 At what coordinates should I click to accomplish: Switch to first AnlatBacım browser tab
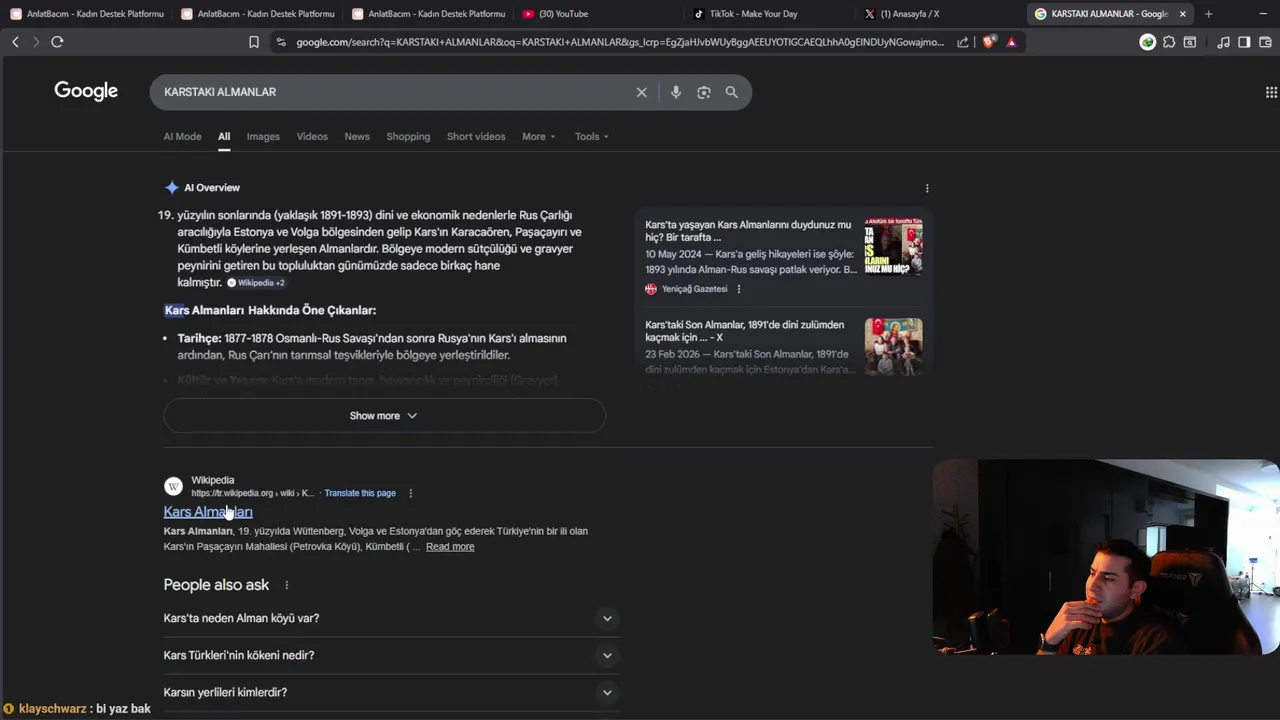[88, 14]
